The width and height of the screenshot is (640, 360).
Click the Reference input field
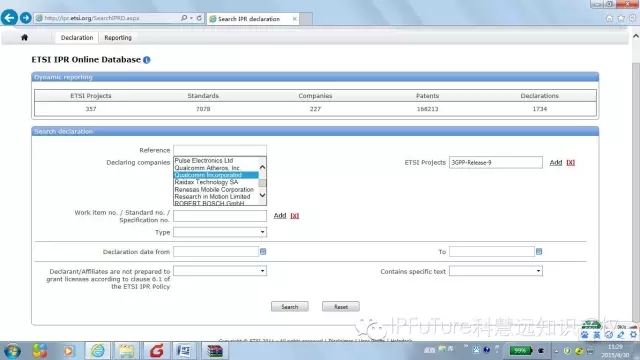[220, 150]
